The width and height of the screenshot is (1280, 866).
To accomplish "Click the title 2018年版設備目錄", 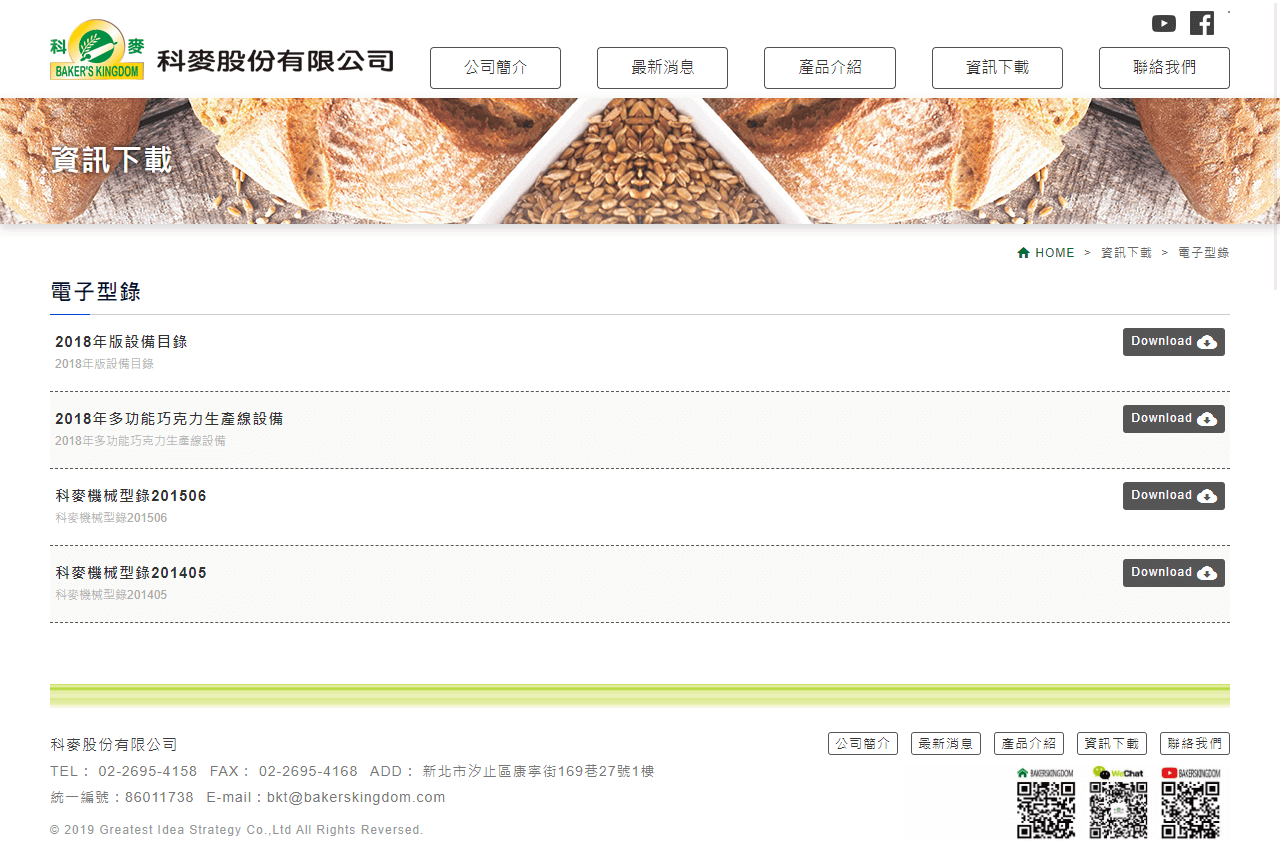I will 121,342.
